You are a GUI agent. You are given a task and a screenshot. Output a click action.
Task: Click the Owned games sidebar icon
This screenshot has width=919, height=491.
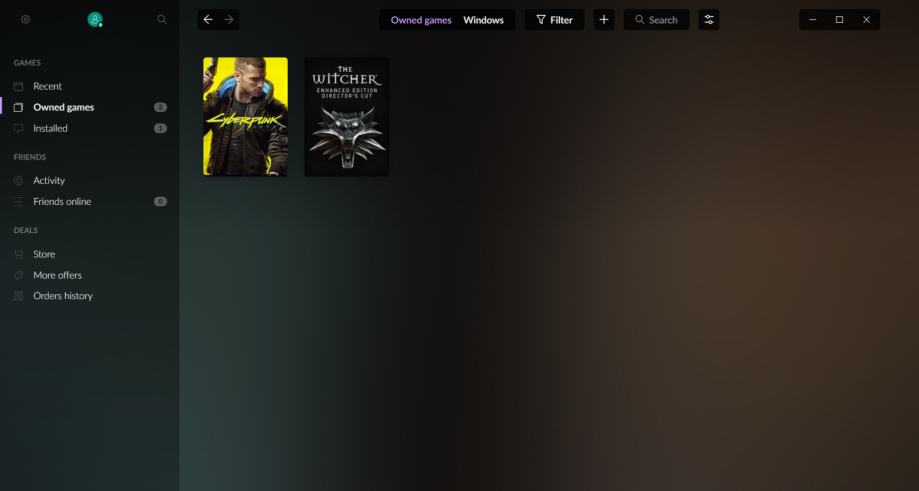19,107
